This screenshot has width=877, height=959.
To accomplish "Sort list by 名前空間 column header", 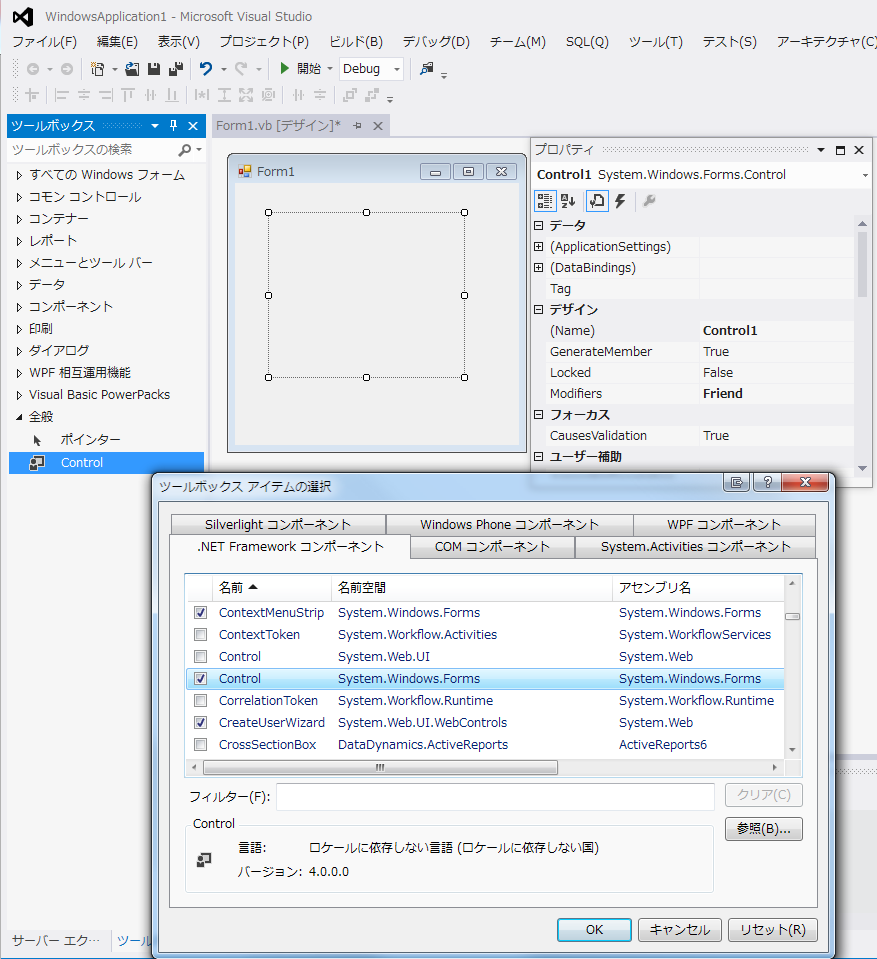I will 472,588.
